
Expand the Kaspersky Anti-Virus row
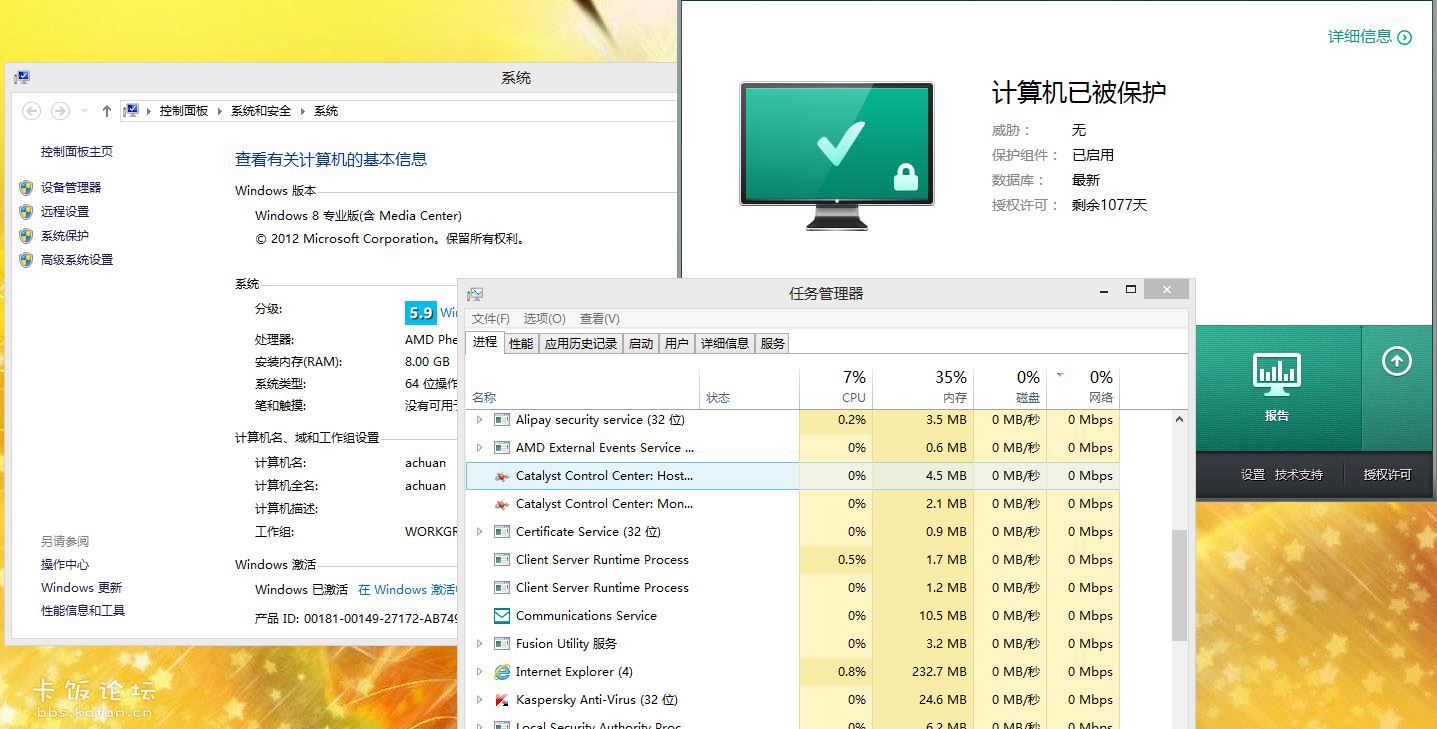click(x=479, y=700)
